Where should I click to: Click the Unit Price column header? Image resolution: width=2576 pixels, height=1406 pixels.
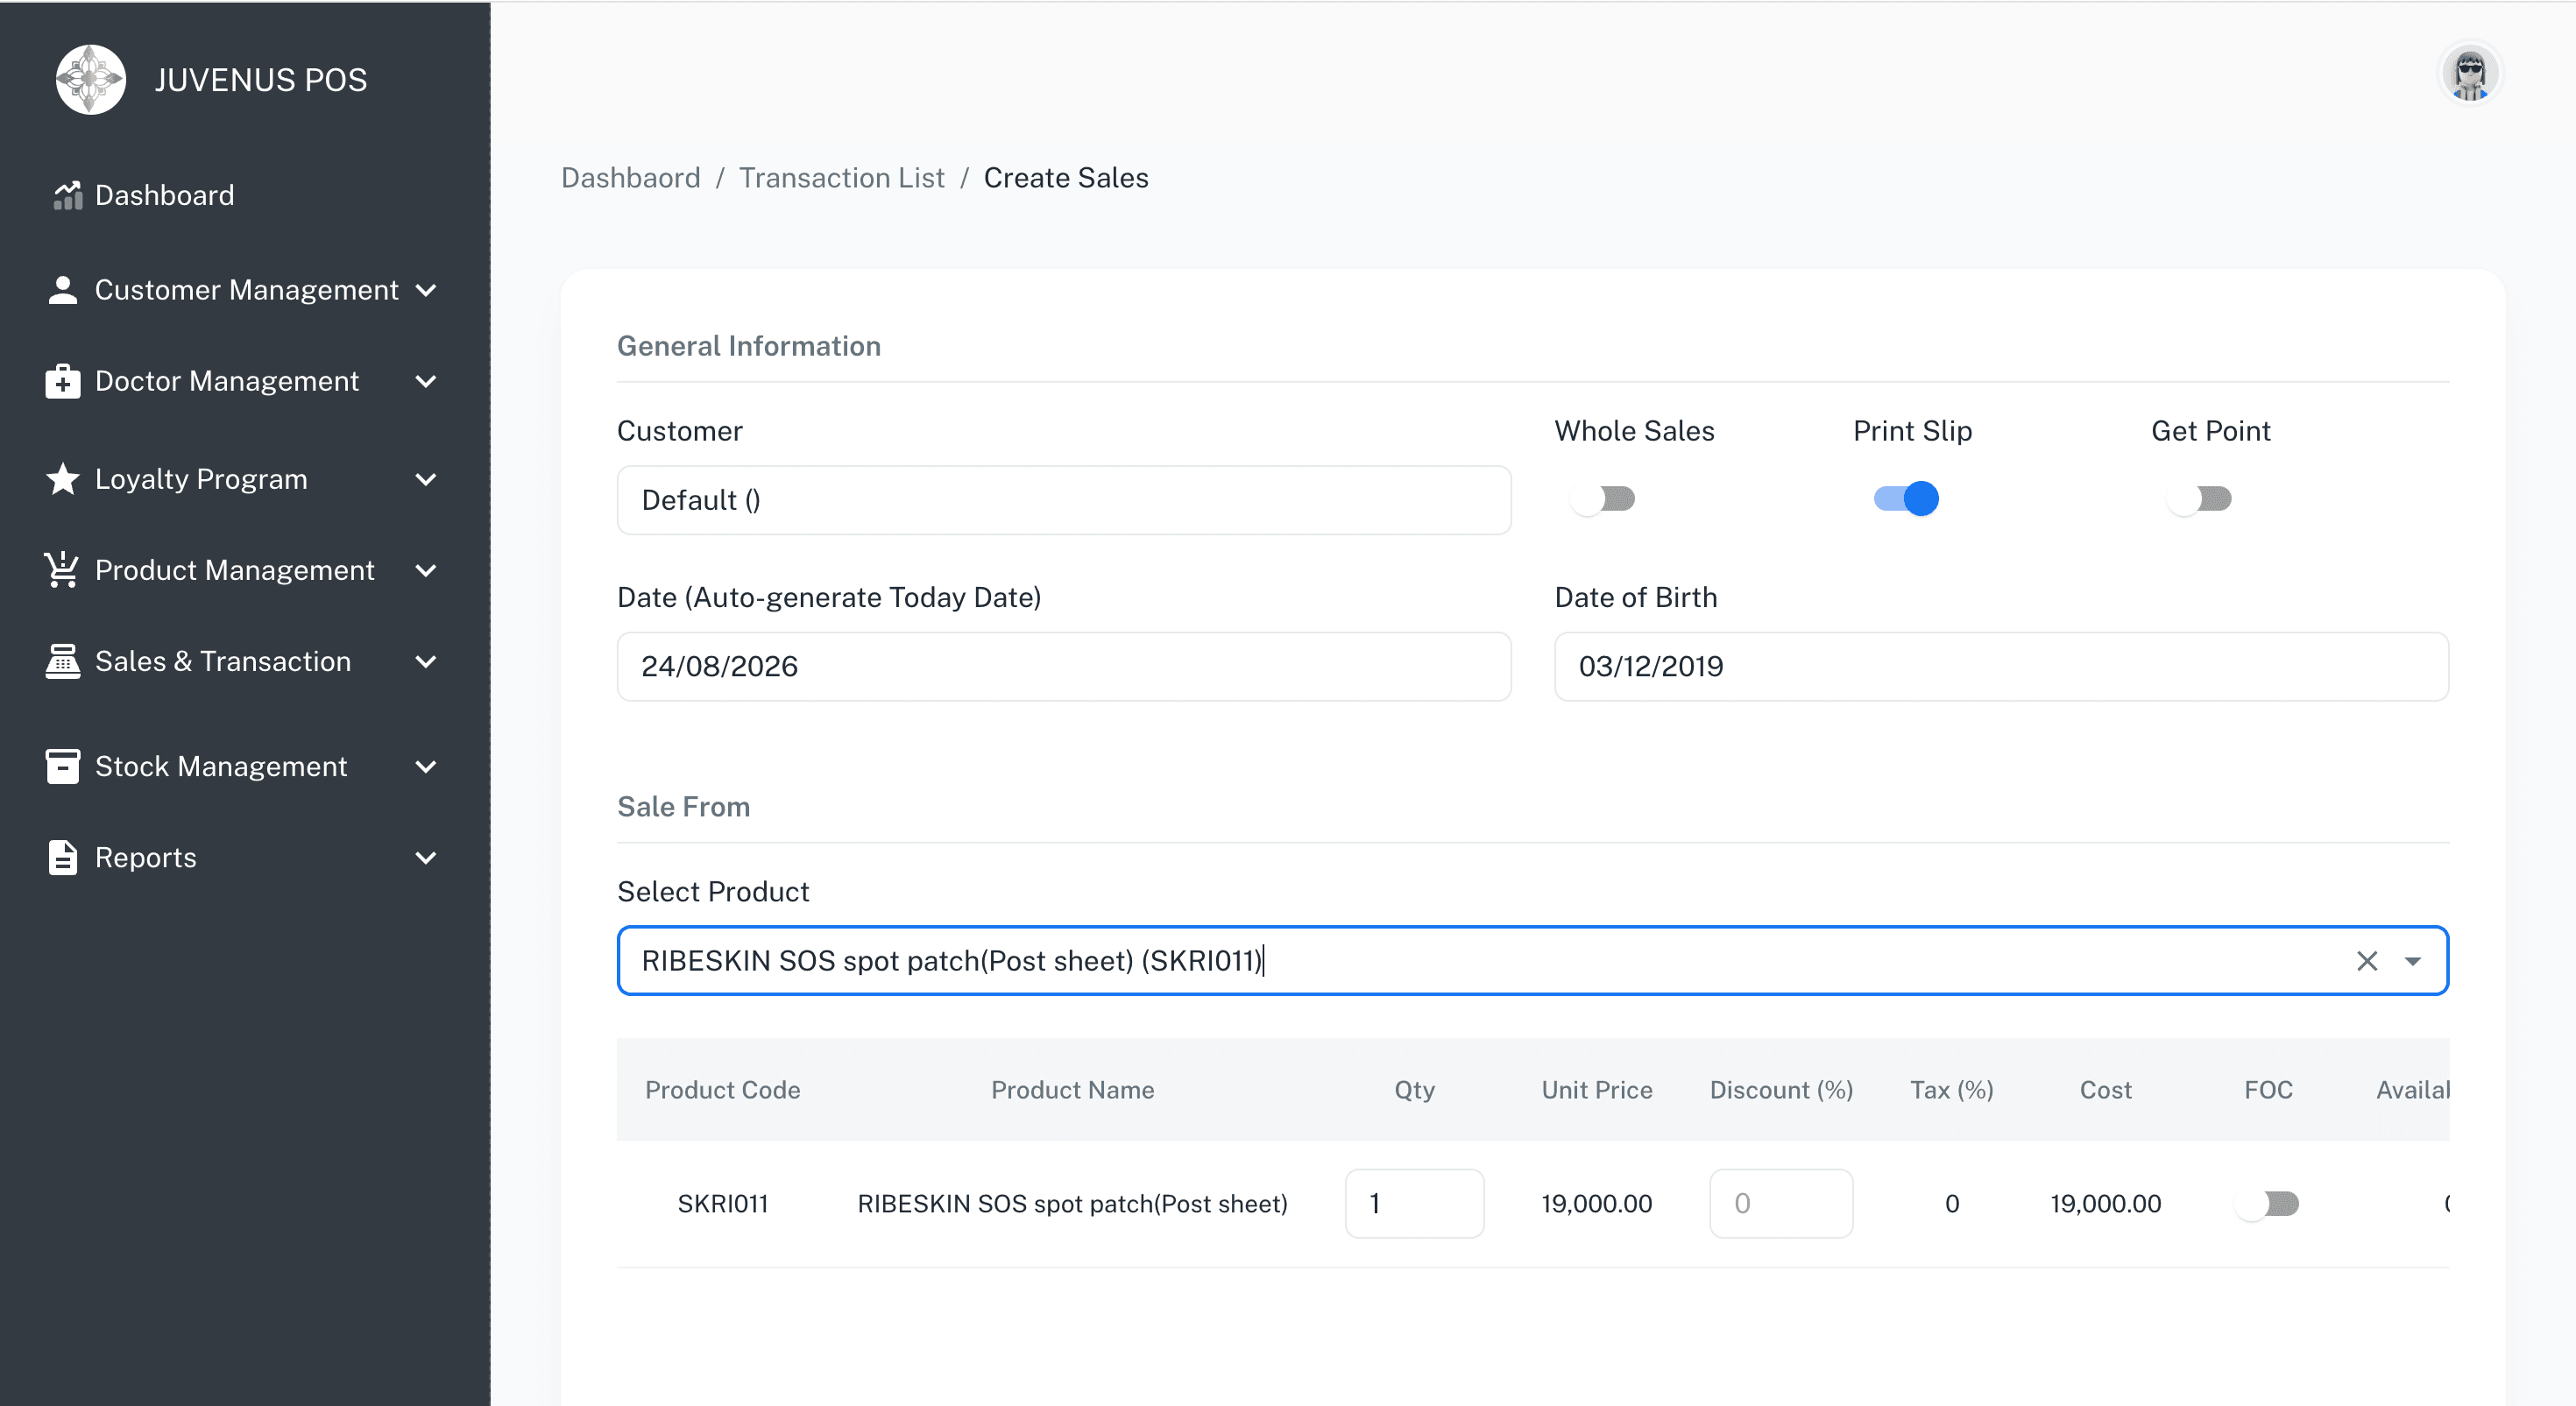click(1596, 1089)
